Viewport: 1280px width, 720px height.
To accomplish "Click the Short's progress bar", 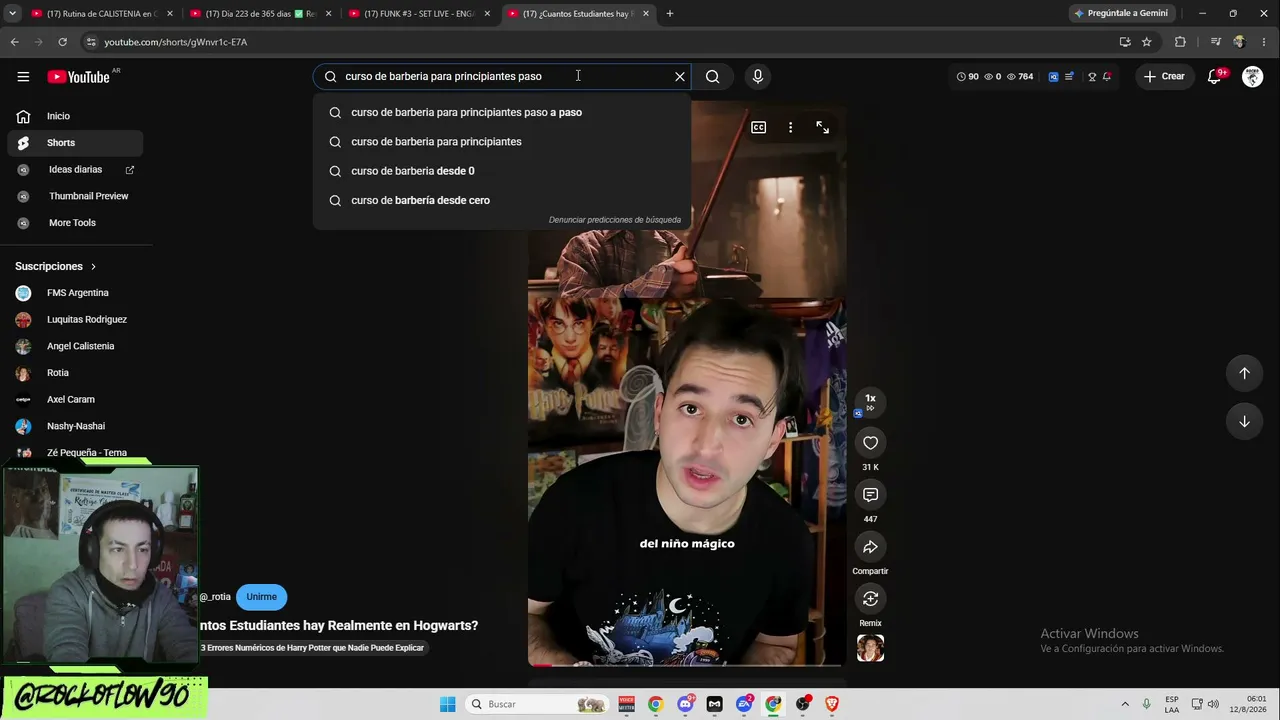I will pyautogui.click(x=686, y=664).
